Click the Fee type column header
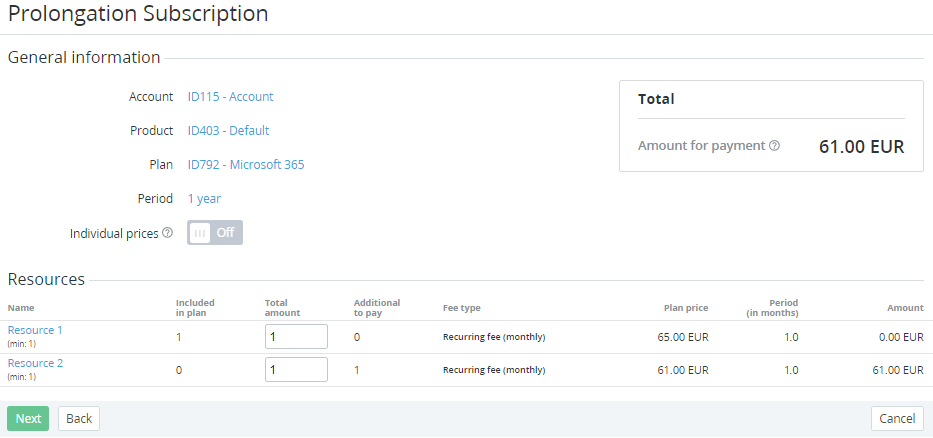The image size is (933, 438). pos(461,308)
